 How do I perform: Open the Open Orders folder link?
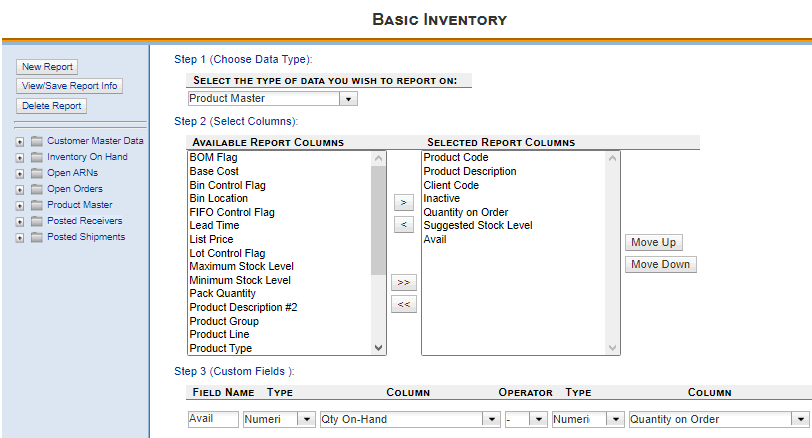pos(75,189)
